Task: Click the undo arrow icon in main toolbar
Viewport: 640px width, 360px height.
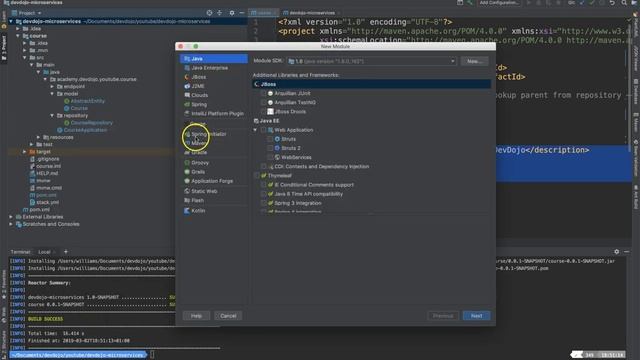Action: (x=612, y=3)
